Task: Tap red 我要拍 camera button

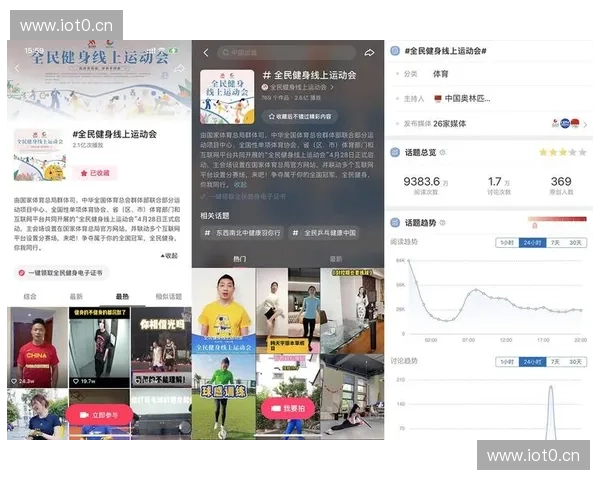Action: [x=288, y=408]
